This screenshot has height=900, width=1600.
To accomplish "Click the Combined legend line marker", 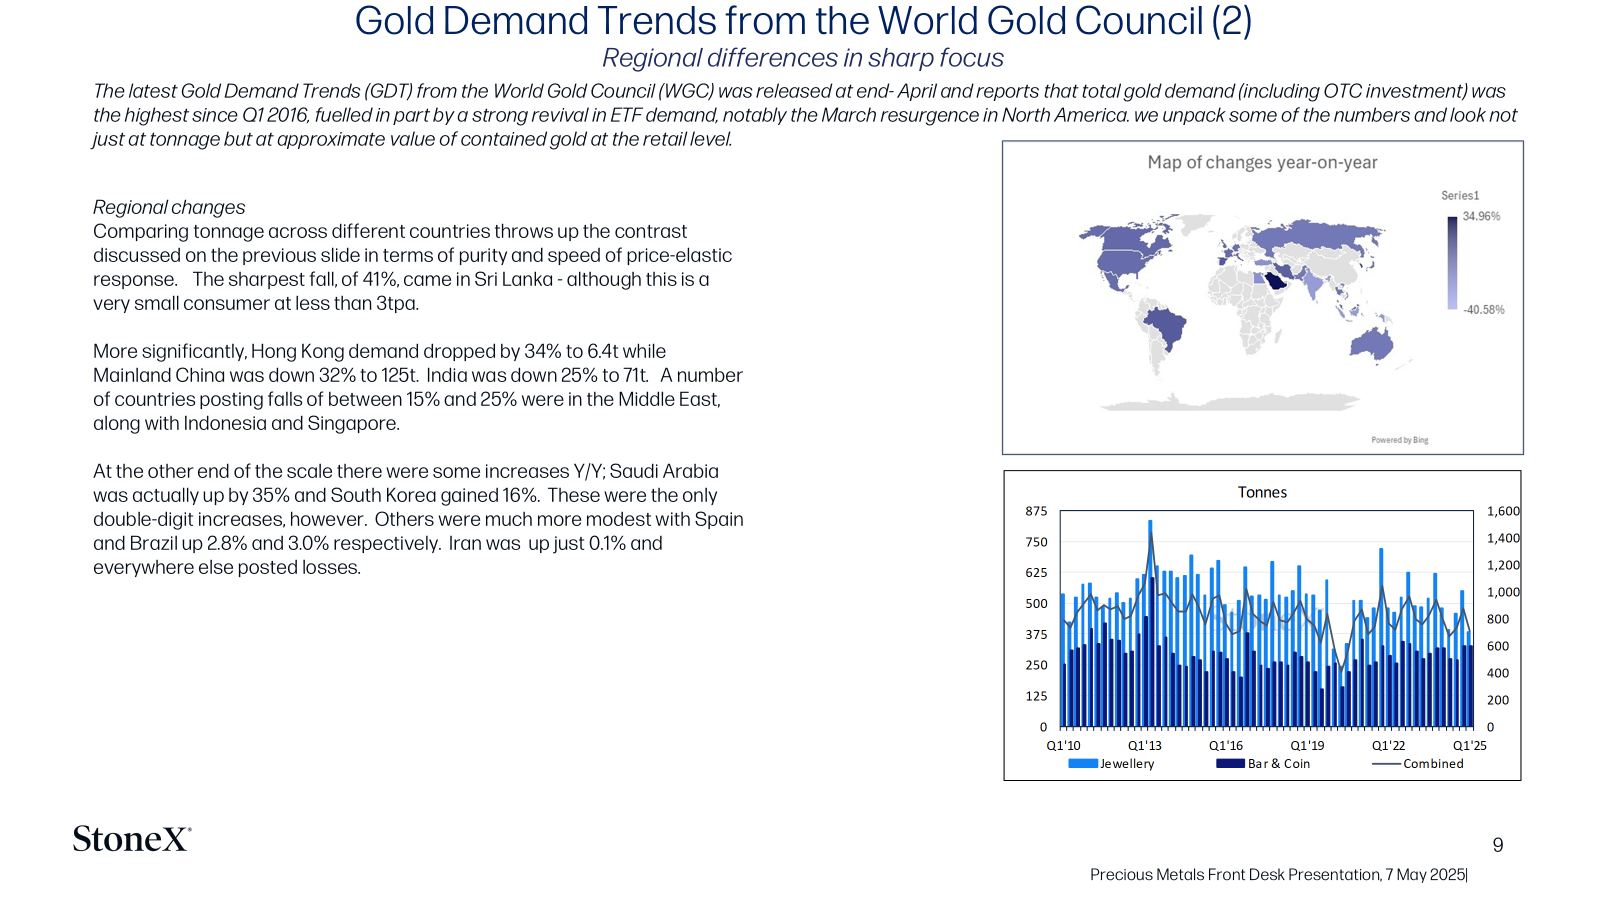I will tap(1386, 764).
